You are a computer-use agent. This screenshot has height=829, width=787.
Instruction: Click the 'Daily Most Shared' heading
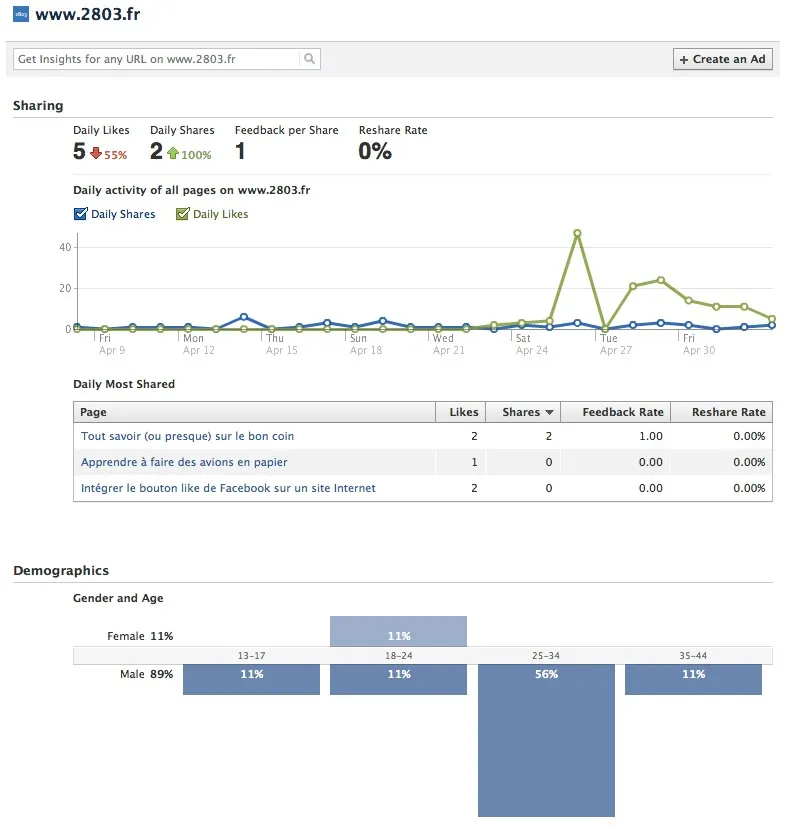(124, 384)
